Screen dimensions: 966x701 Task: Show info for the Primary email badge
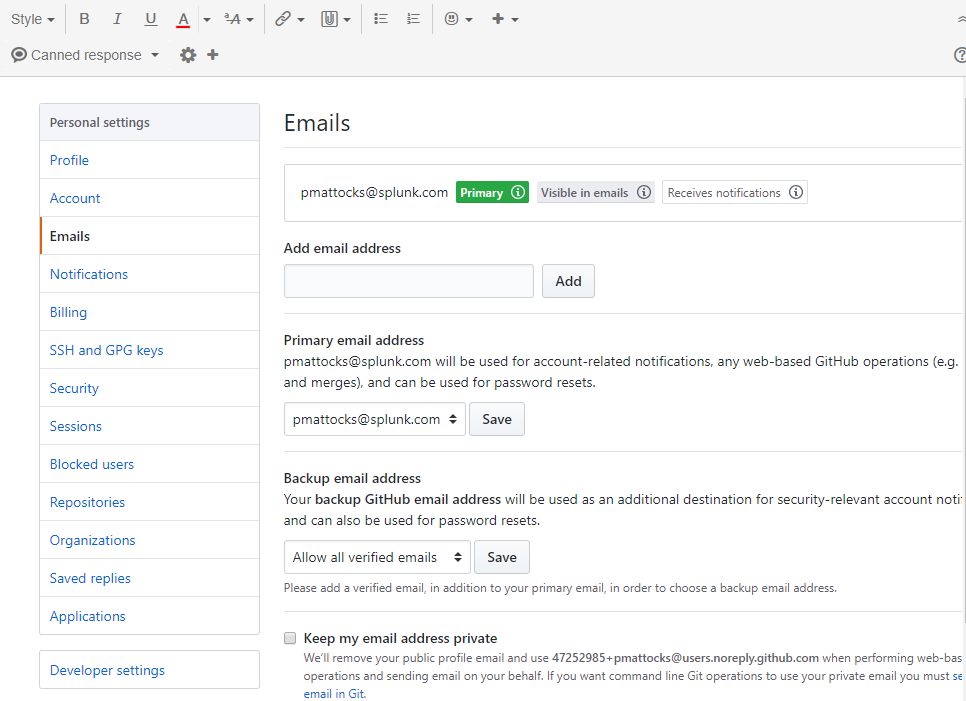click(x=518, y=192)
